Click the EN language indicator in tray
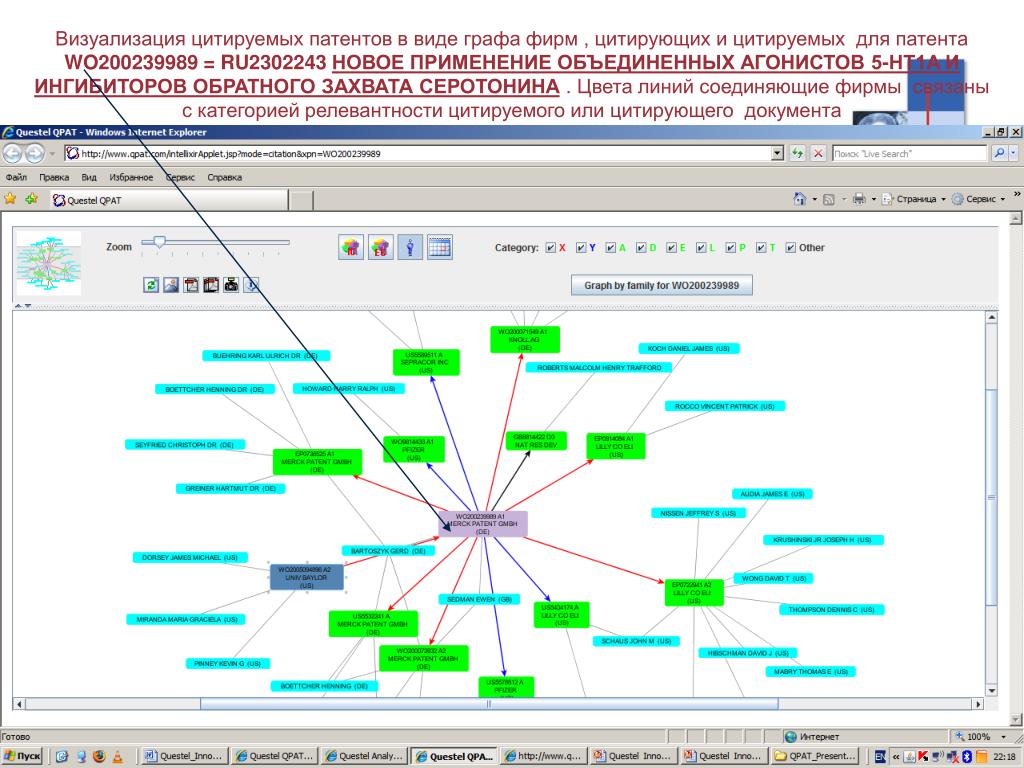 pyautogui.click(x=880, y=756)
